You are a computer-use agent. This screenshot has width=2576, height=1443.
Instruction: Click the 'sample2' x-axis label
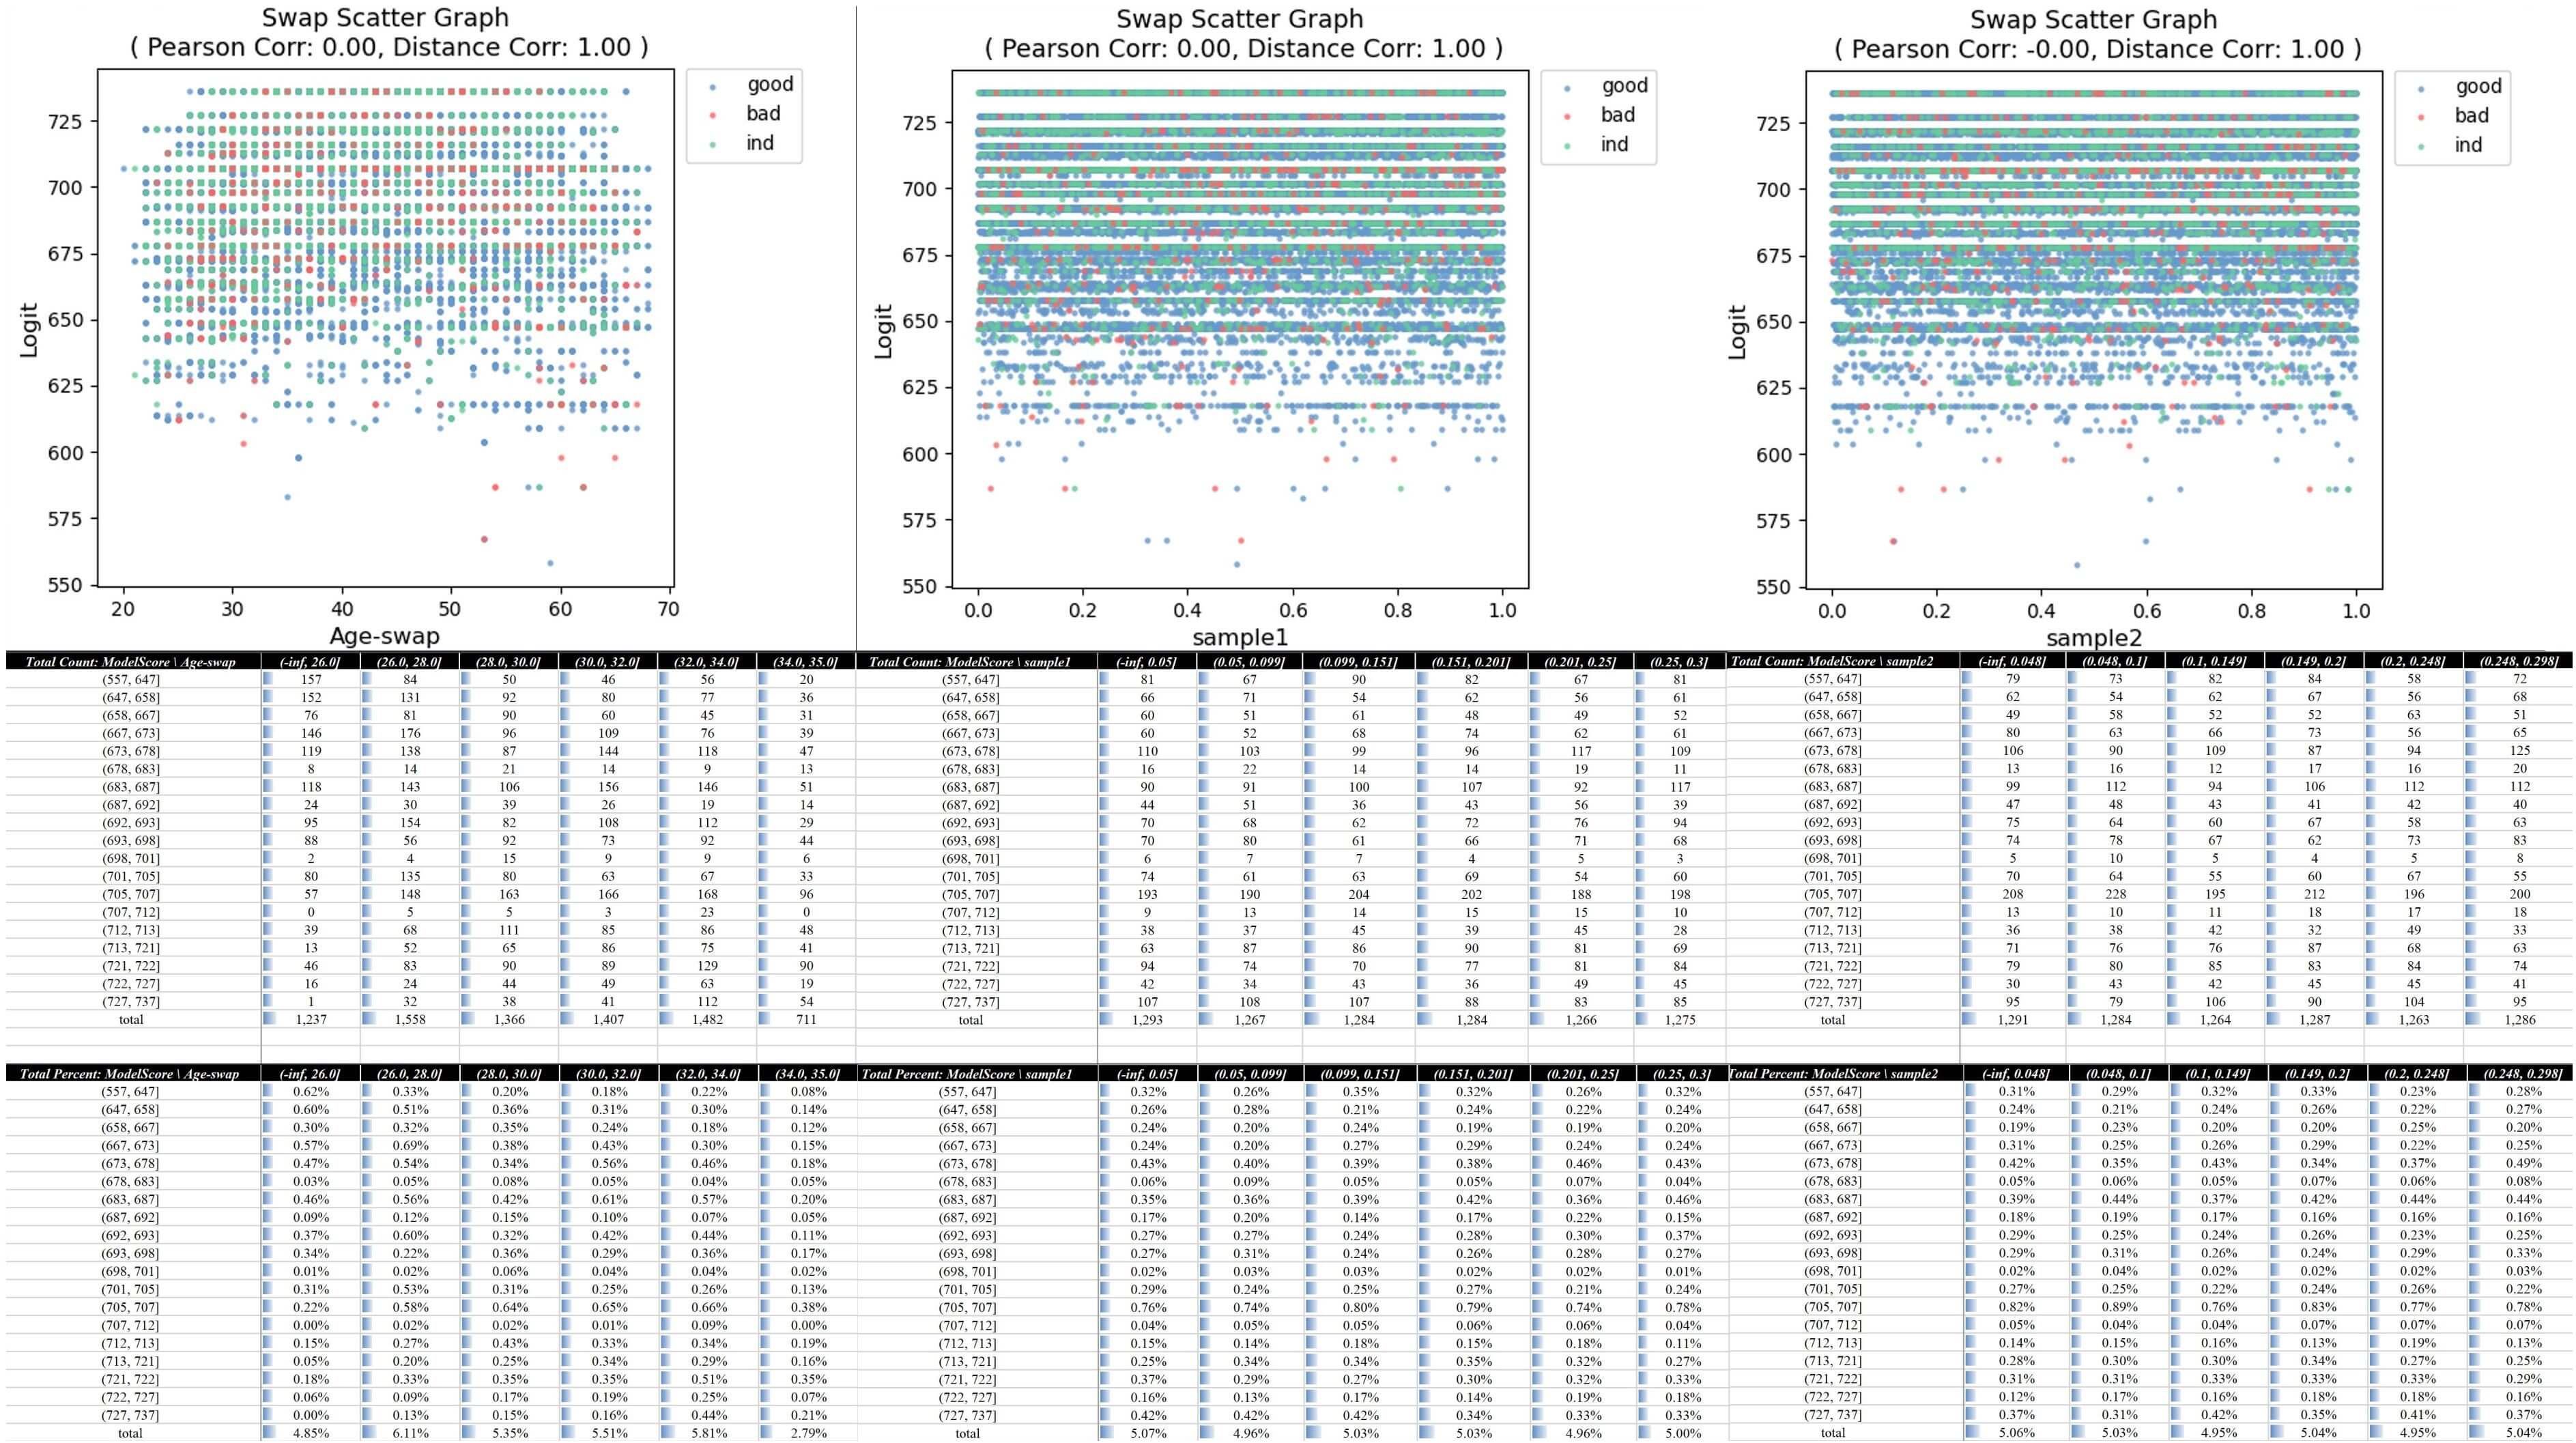tap(2094, 638)
